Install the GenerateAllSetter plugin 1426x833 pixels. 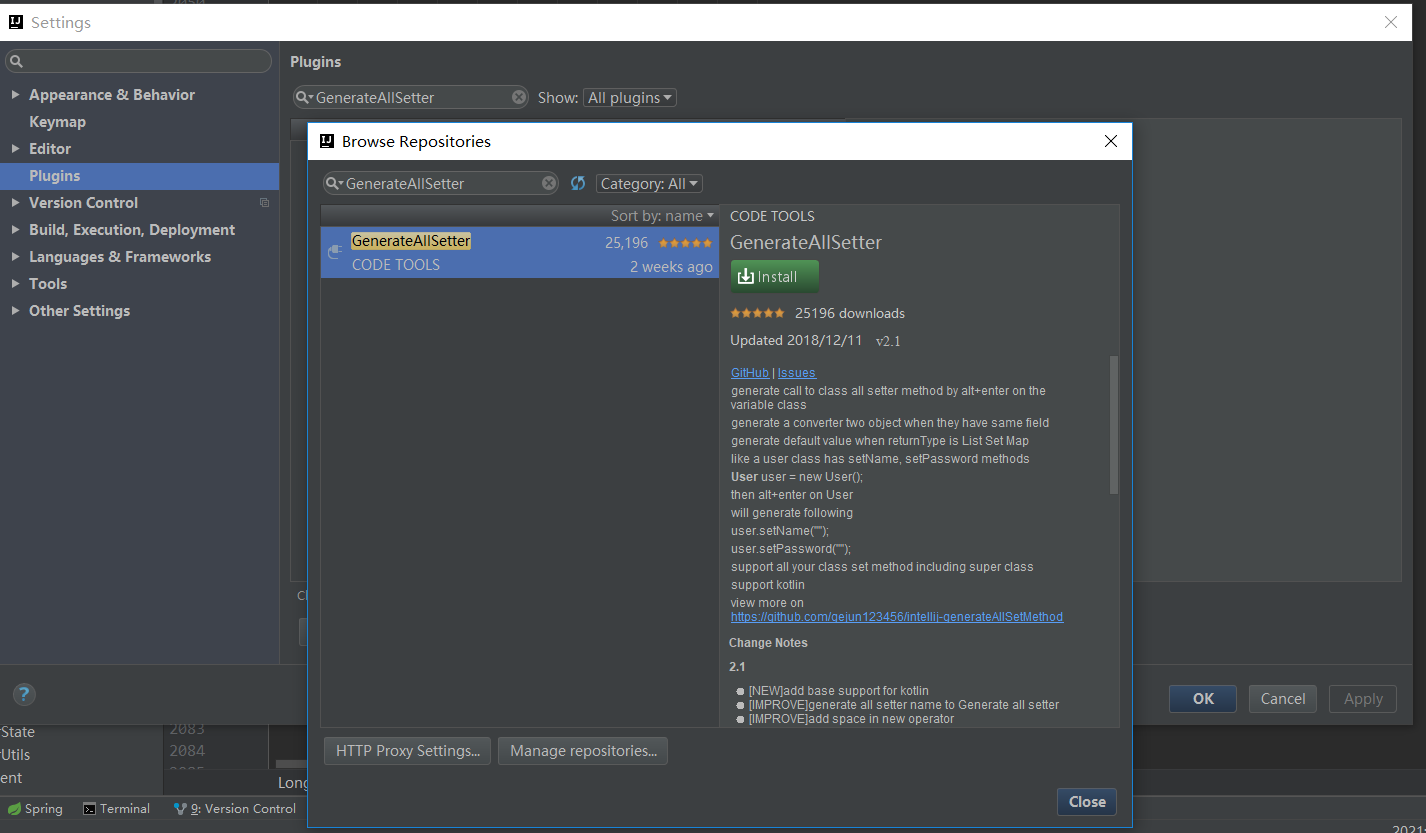click(775, 277)
